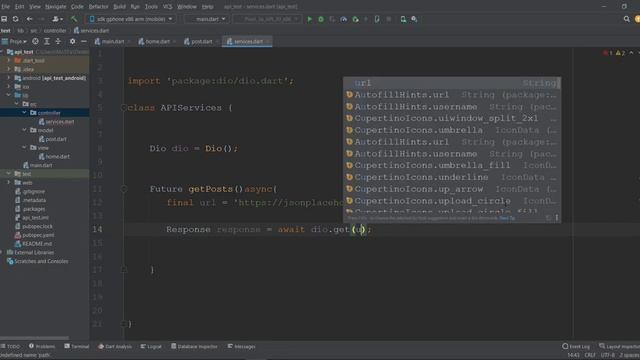Collapse the lib folder
Screen dimensions: 640x360
click(9, 95)
